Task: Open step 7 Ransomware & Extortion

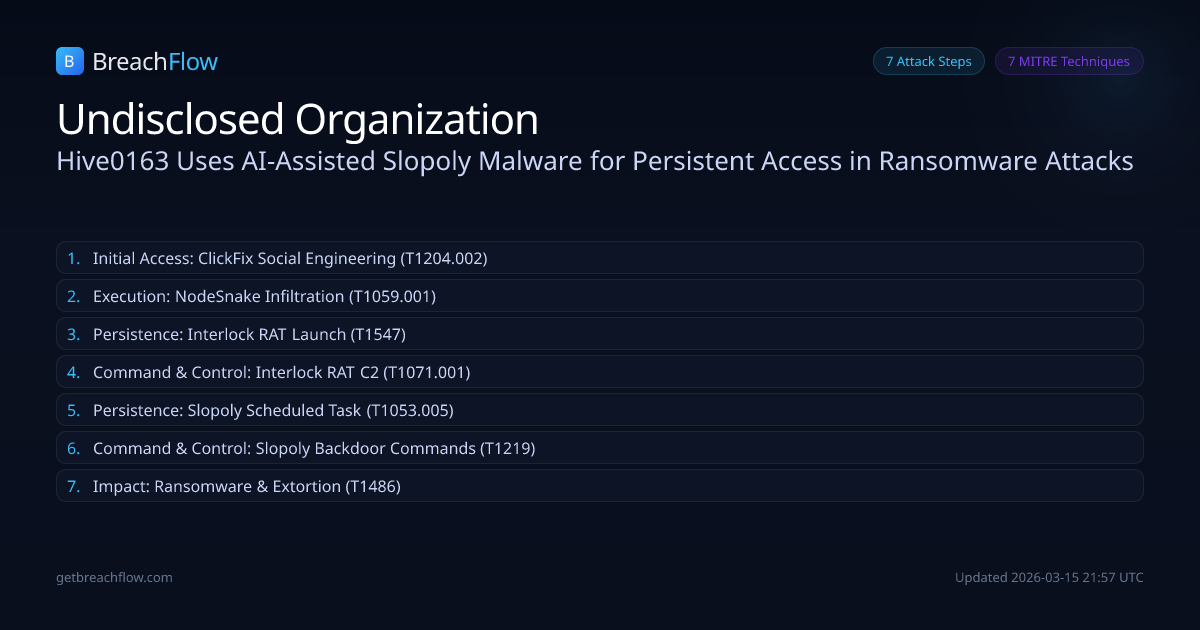Action: tap(599, 486)
